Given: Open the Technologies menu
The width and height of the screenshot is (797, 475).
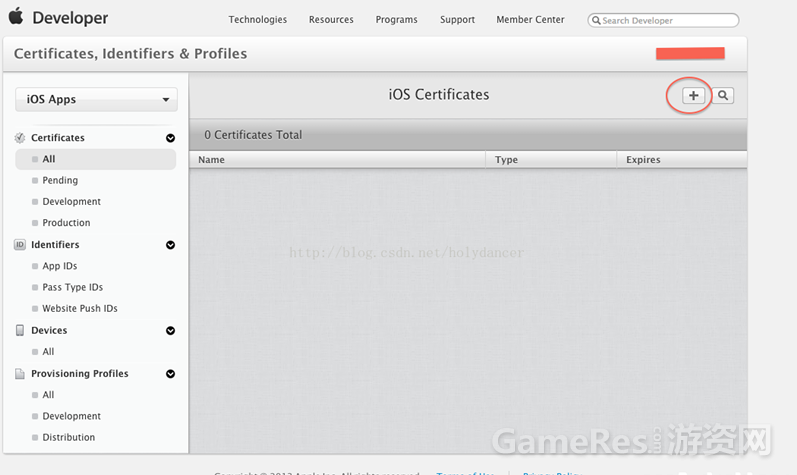Looking at the screenshot, I should pos(258,19).
